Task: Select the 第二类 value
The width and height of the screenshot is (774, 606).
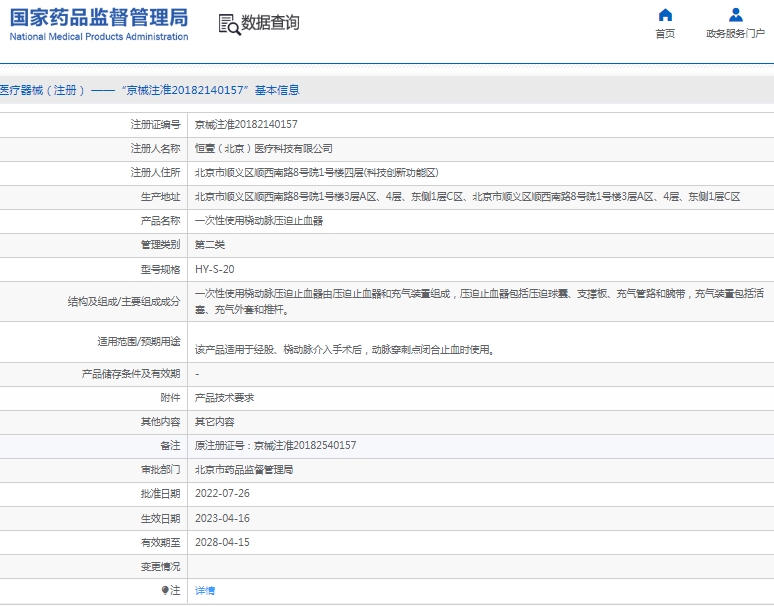Action: point(210,245)
